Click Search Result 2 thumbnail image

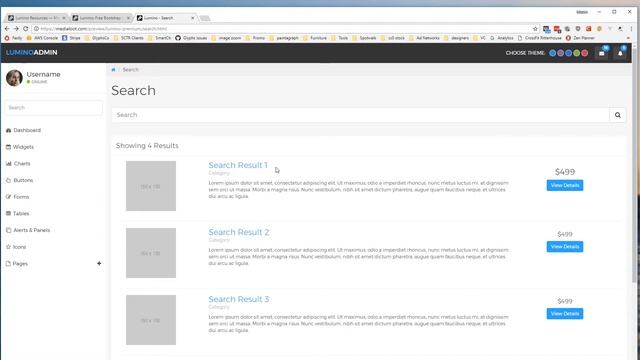(x=151, y=253)
